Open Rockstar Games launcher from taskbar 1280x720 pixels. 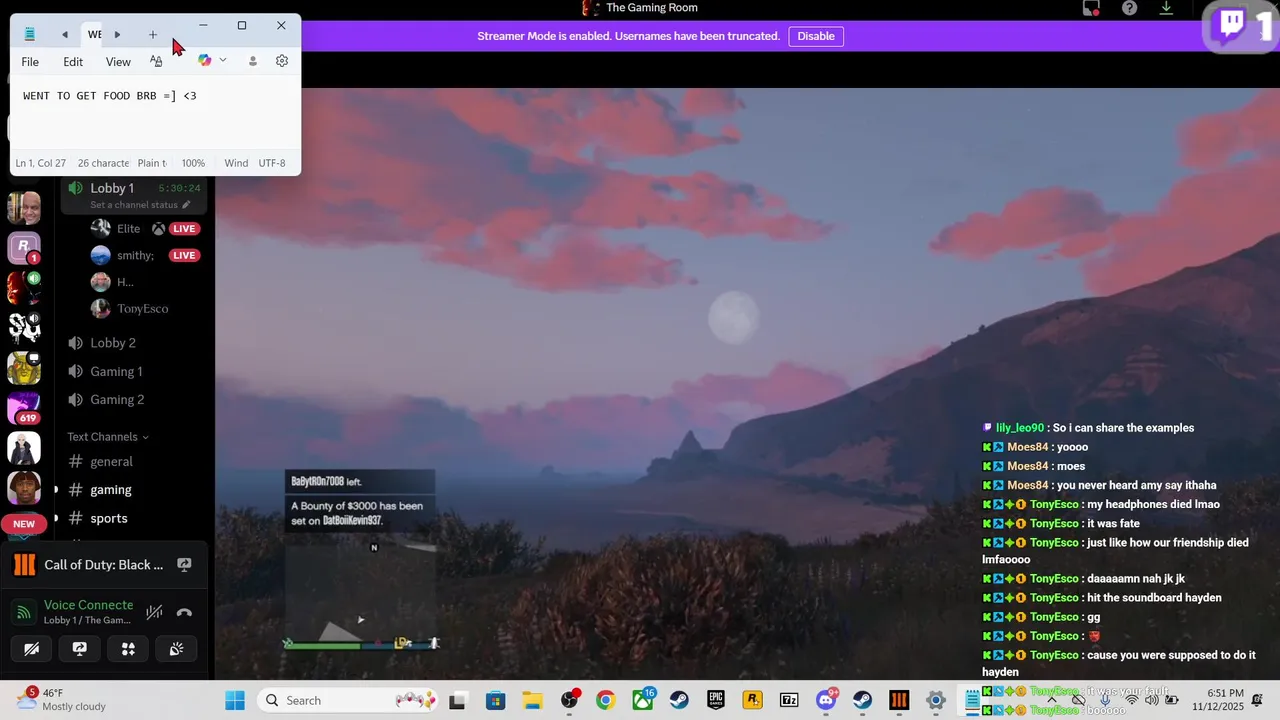(753, 700)
